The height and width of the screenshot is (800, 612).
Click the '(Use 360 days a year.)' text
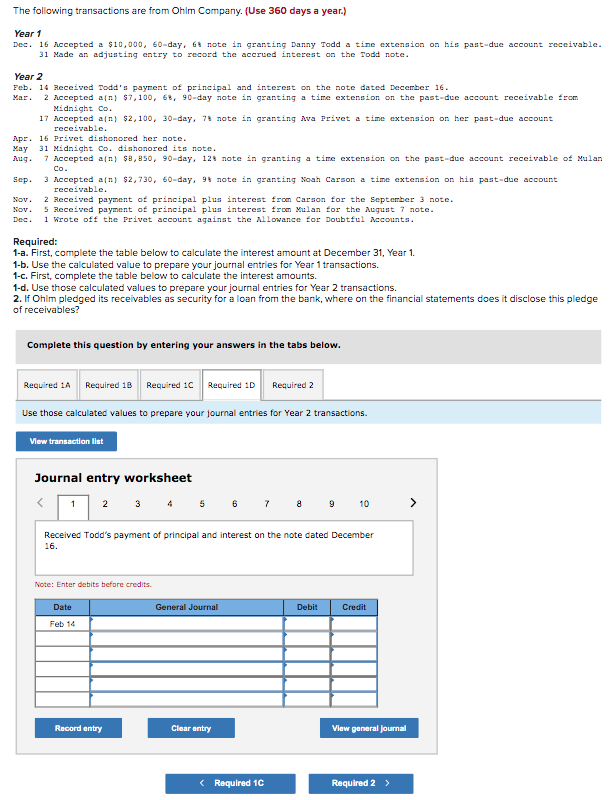pyautogui.click(x=296, y=11)
